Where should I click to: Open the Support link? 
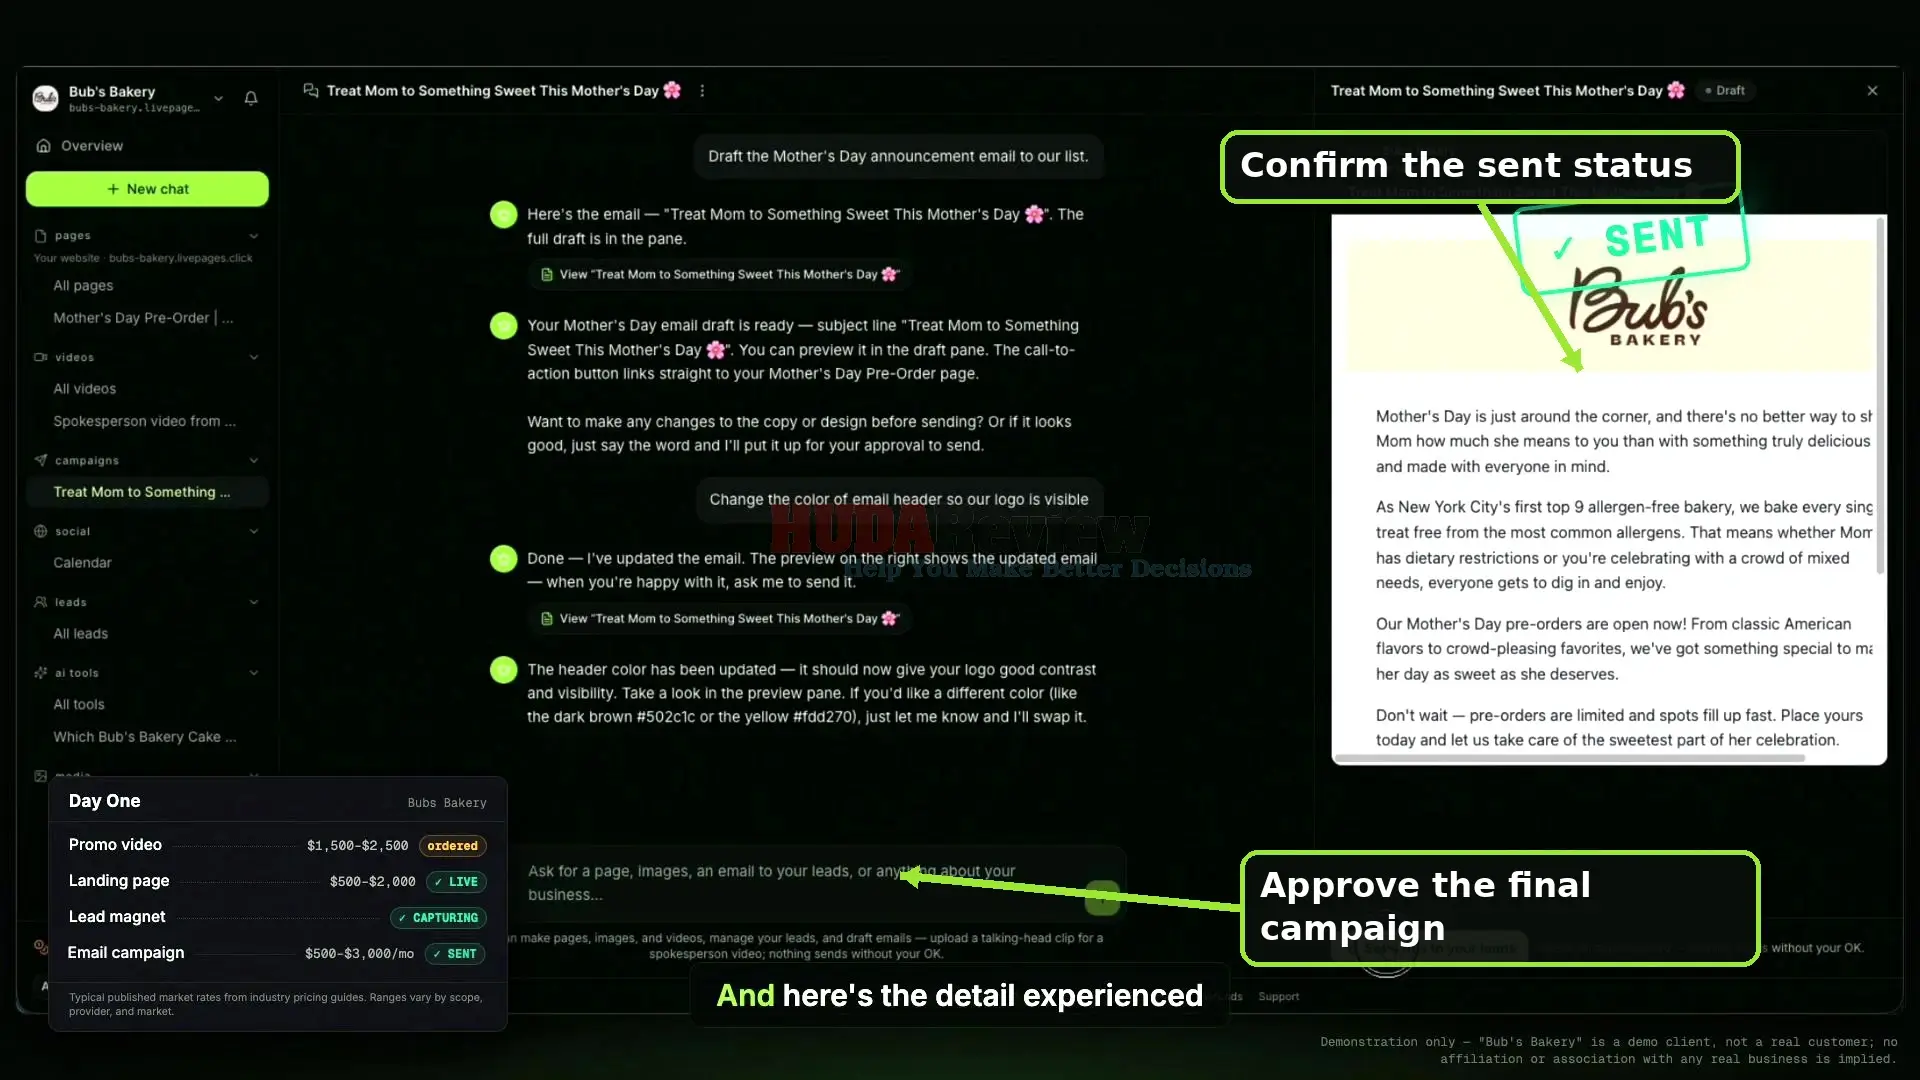click(1278, 997)
